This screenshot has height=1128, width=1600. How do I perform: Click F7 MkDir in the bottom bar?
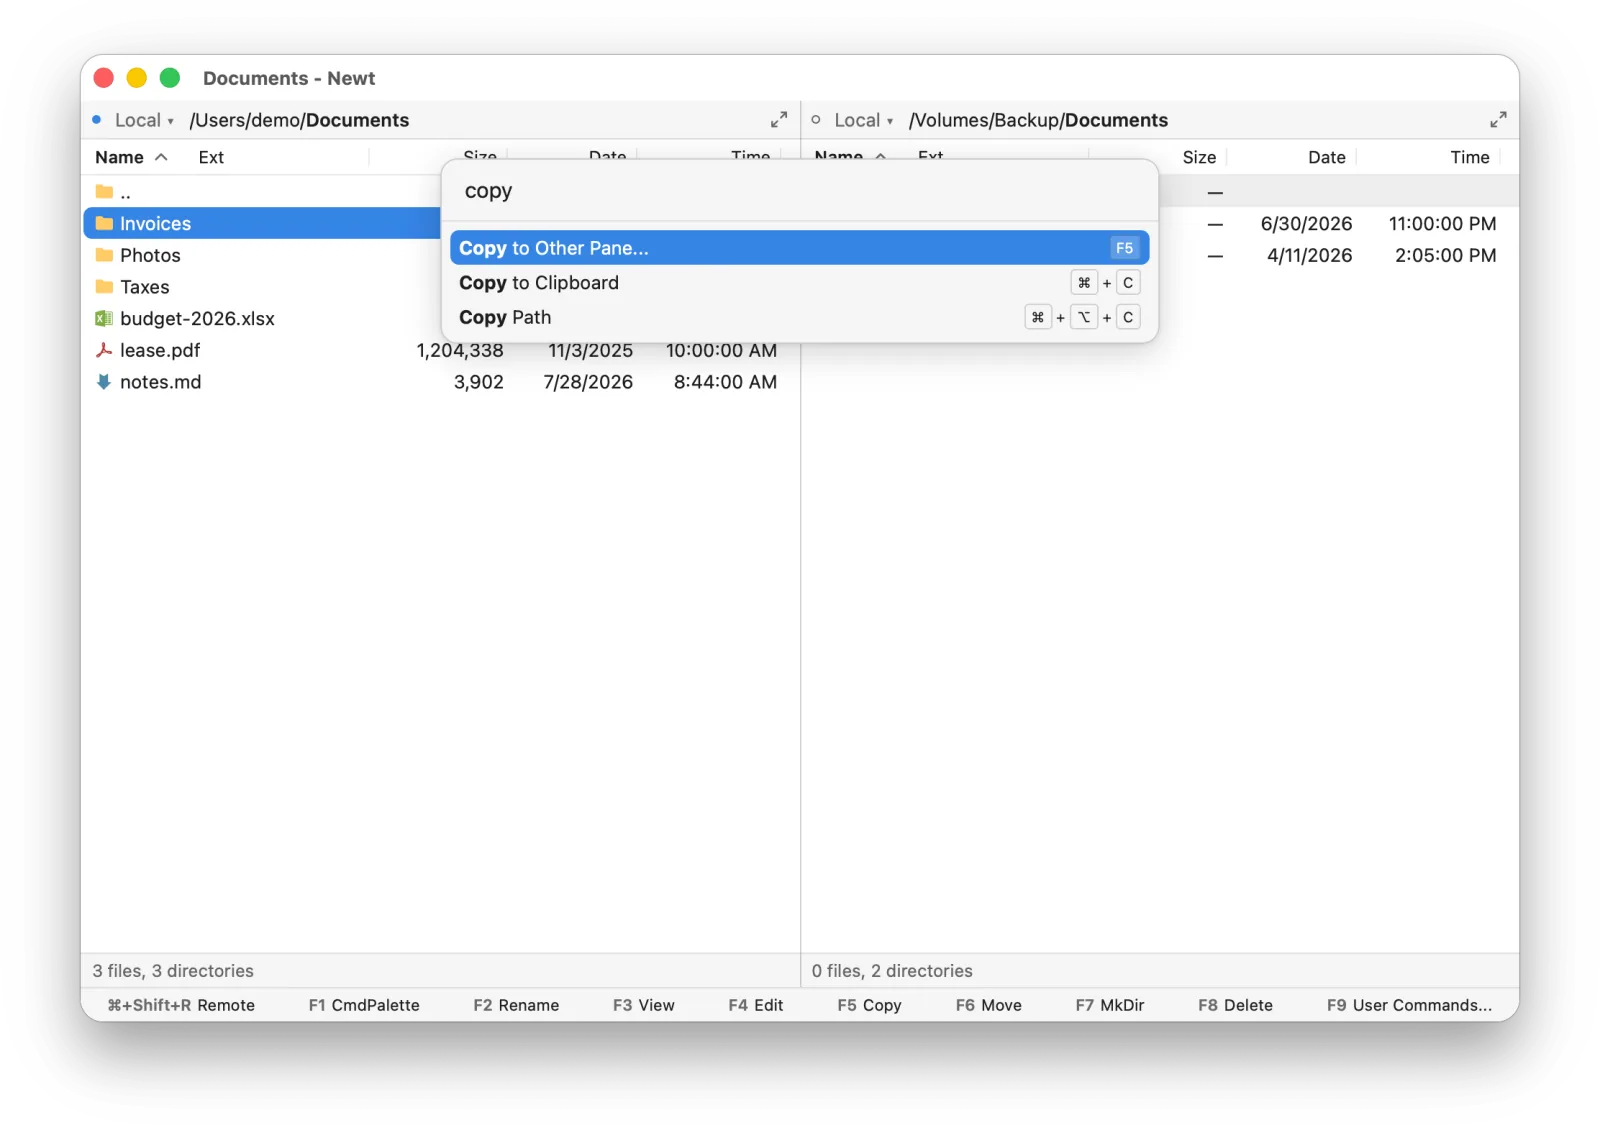coord(1110,1005)
